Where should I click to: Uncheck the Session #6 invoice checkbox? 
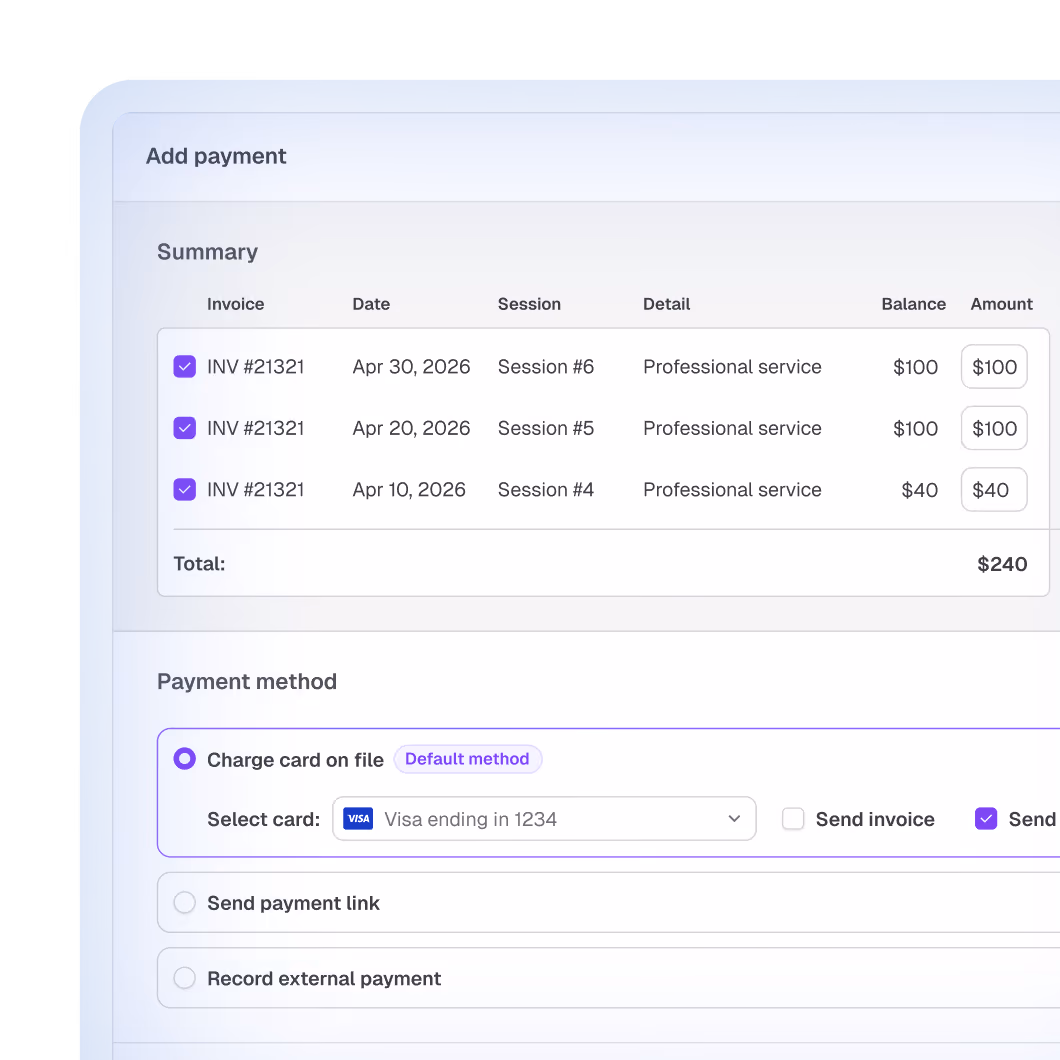tap(185, 366)
